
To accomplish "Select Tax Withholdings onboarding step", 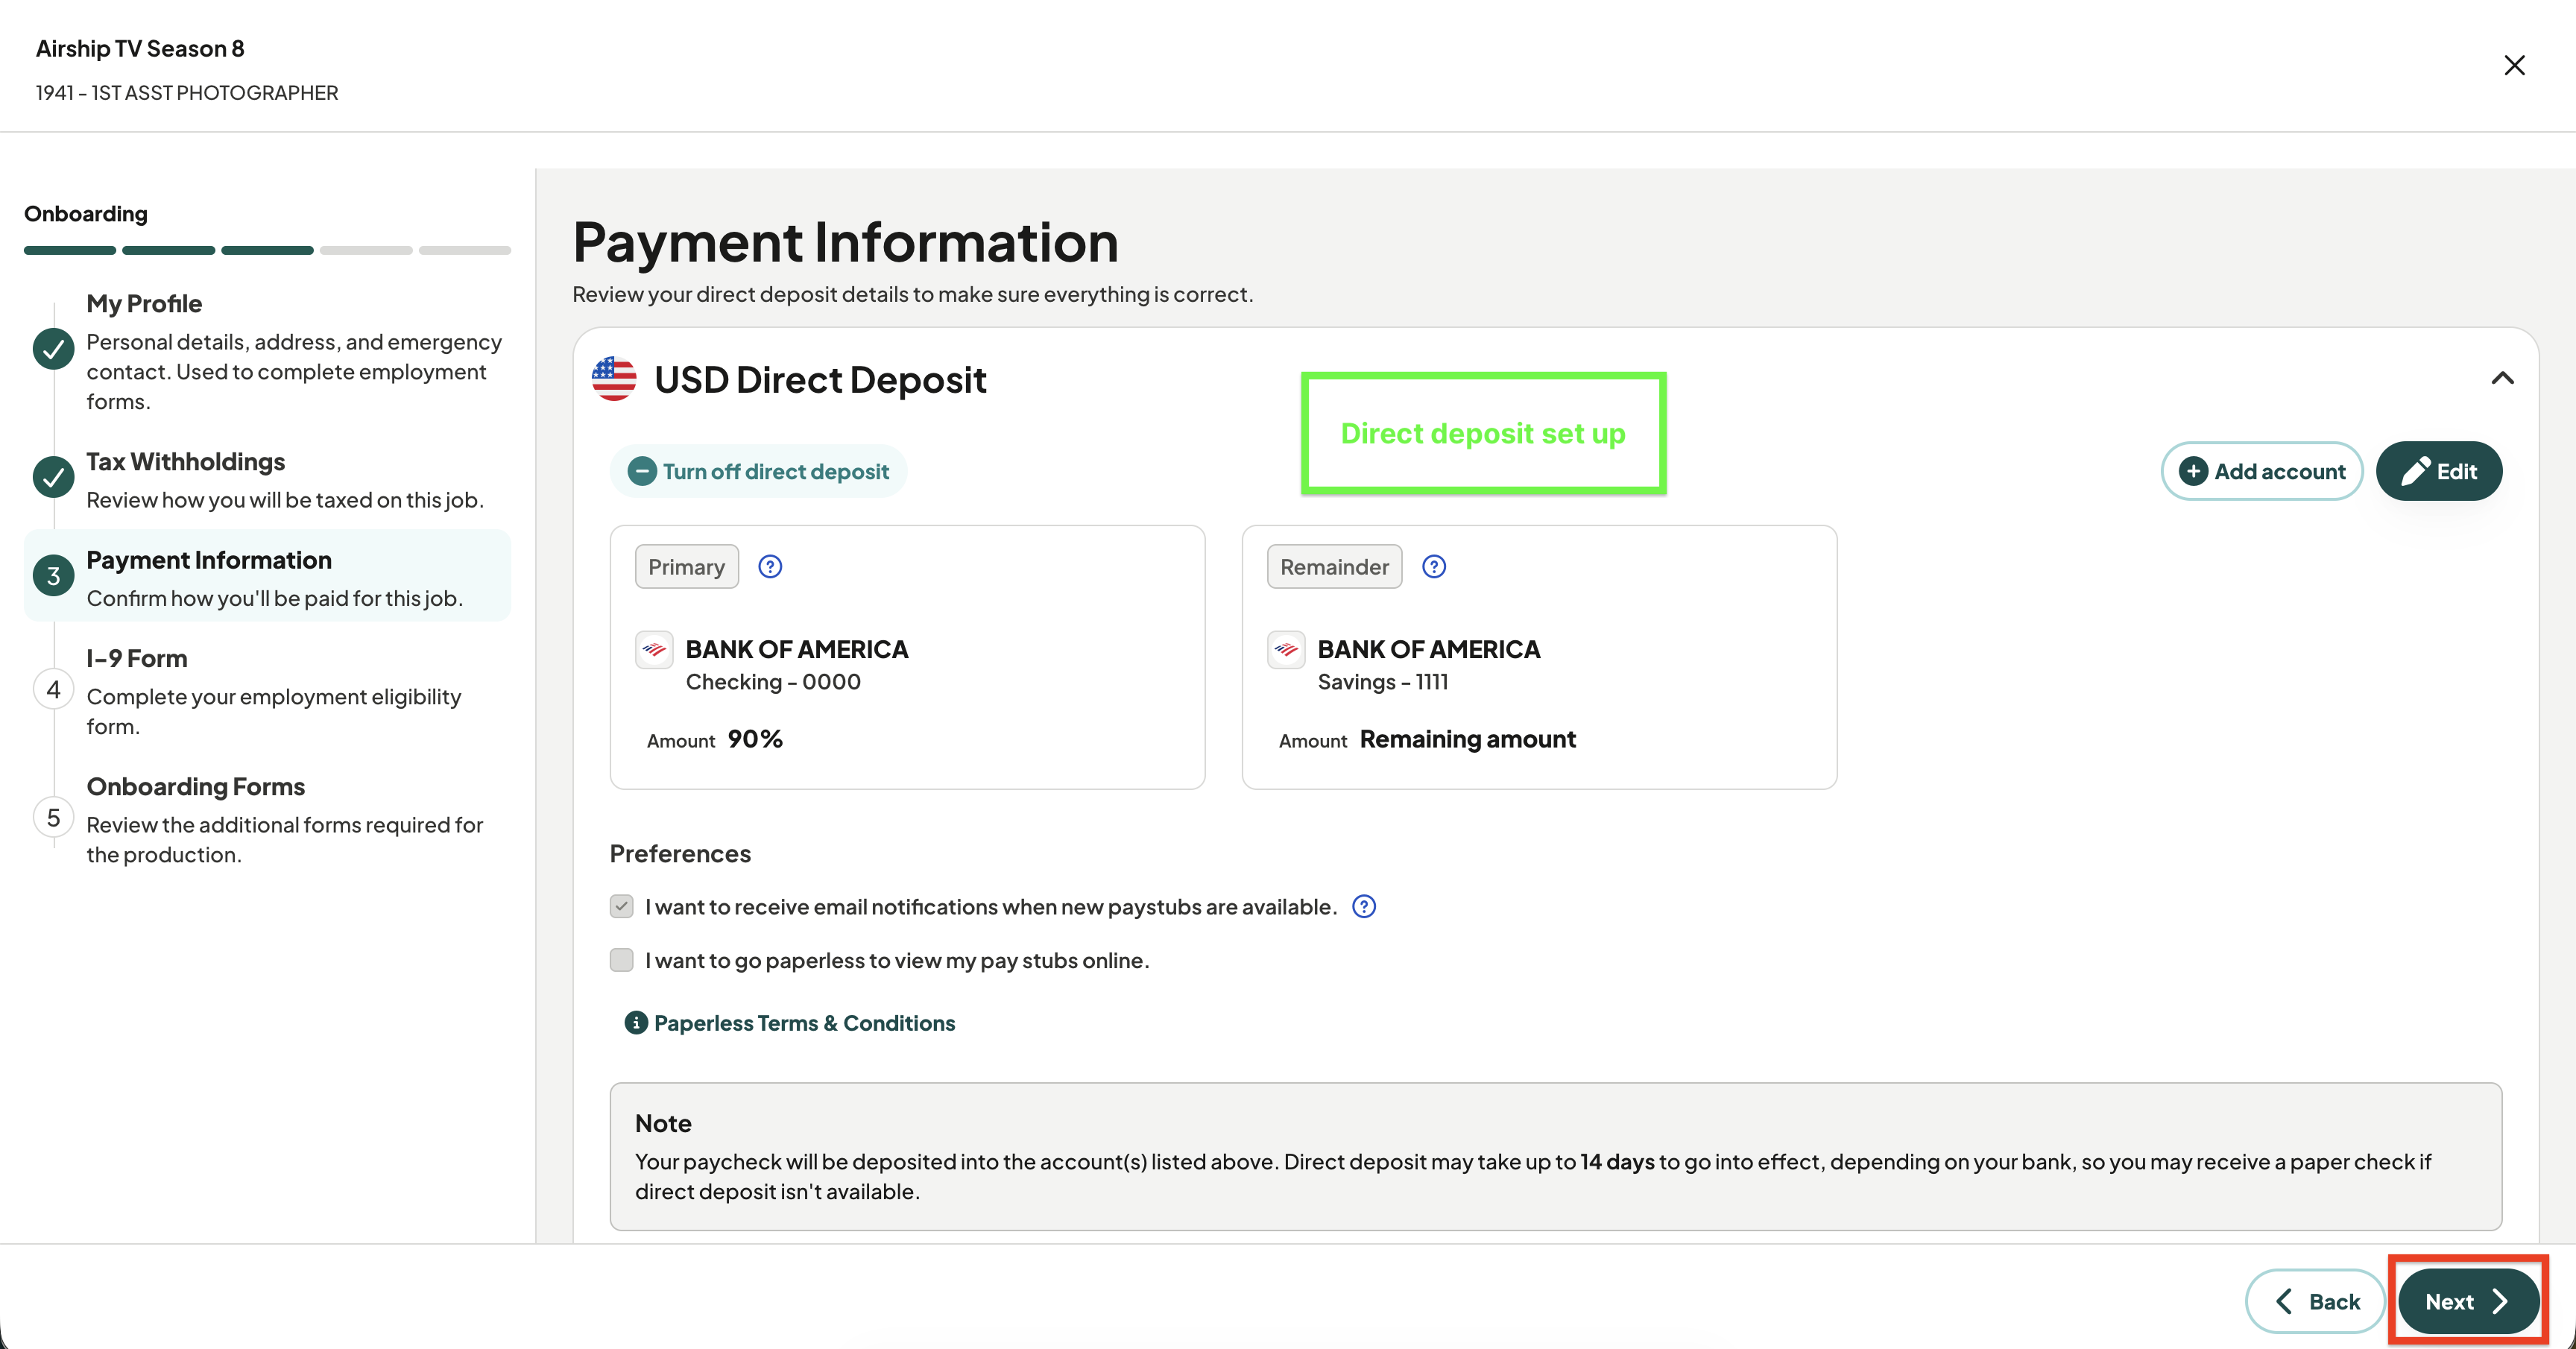I will pyautogui.click(x=268, y=479).
